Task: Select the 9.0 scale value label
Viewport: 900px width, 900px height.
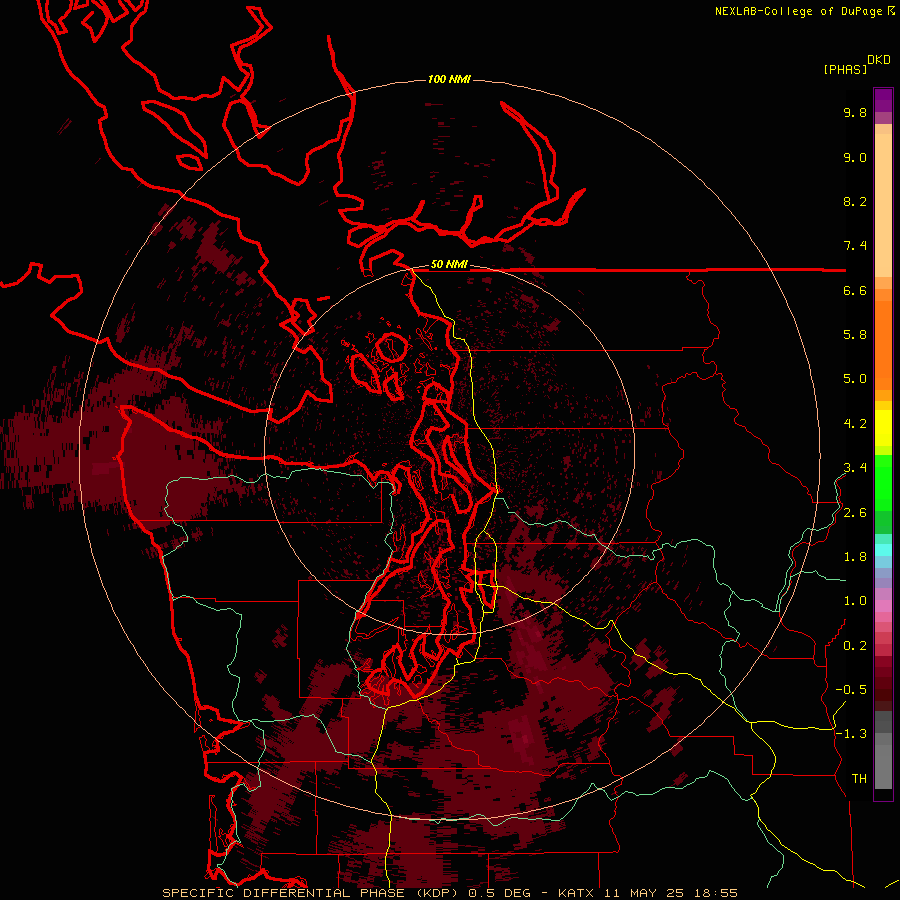Action: coord(855,157)
